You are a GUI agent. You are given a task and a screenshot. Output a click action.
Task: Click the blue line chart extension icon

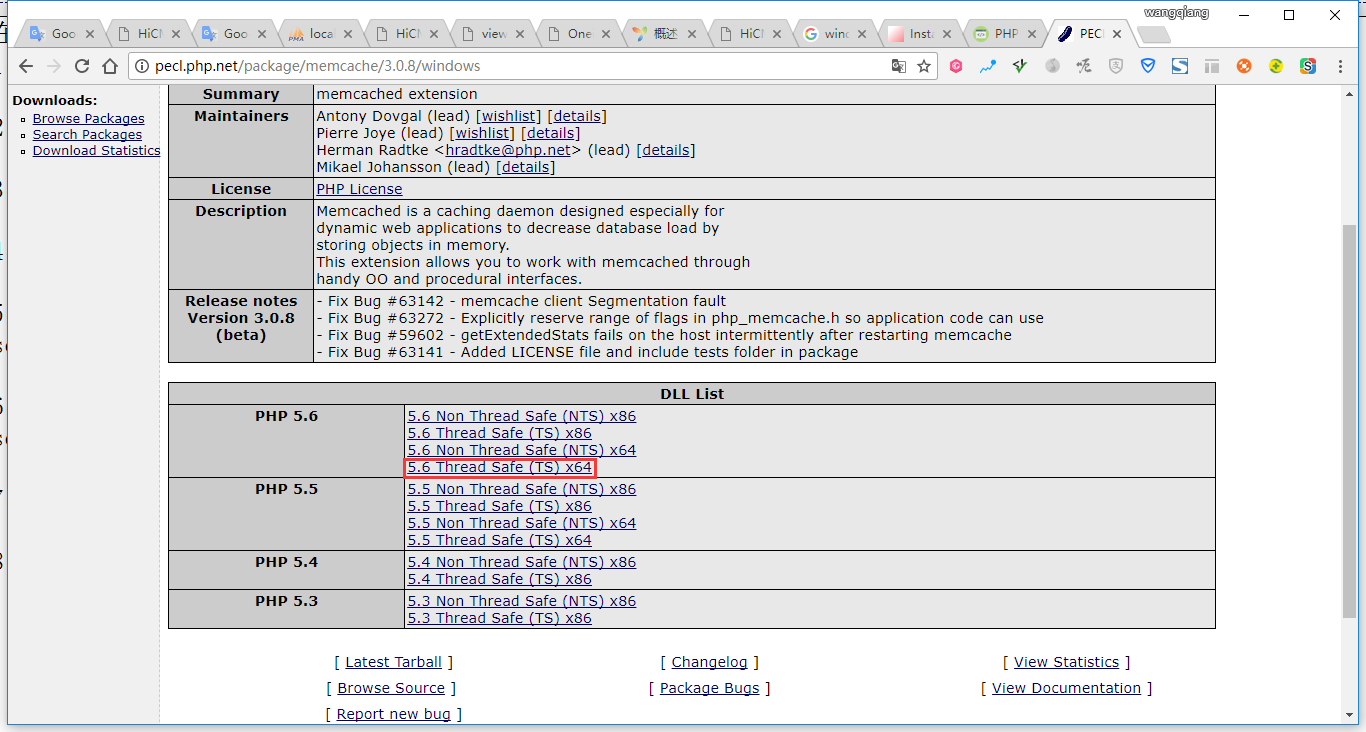[x=988, y=66]
